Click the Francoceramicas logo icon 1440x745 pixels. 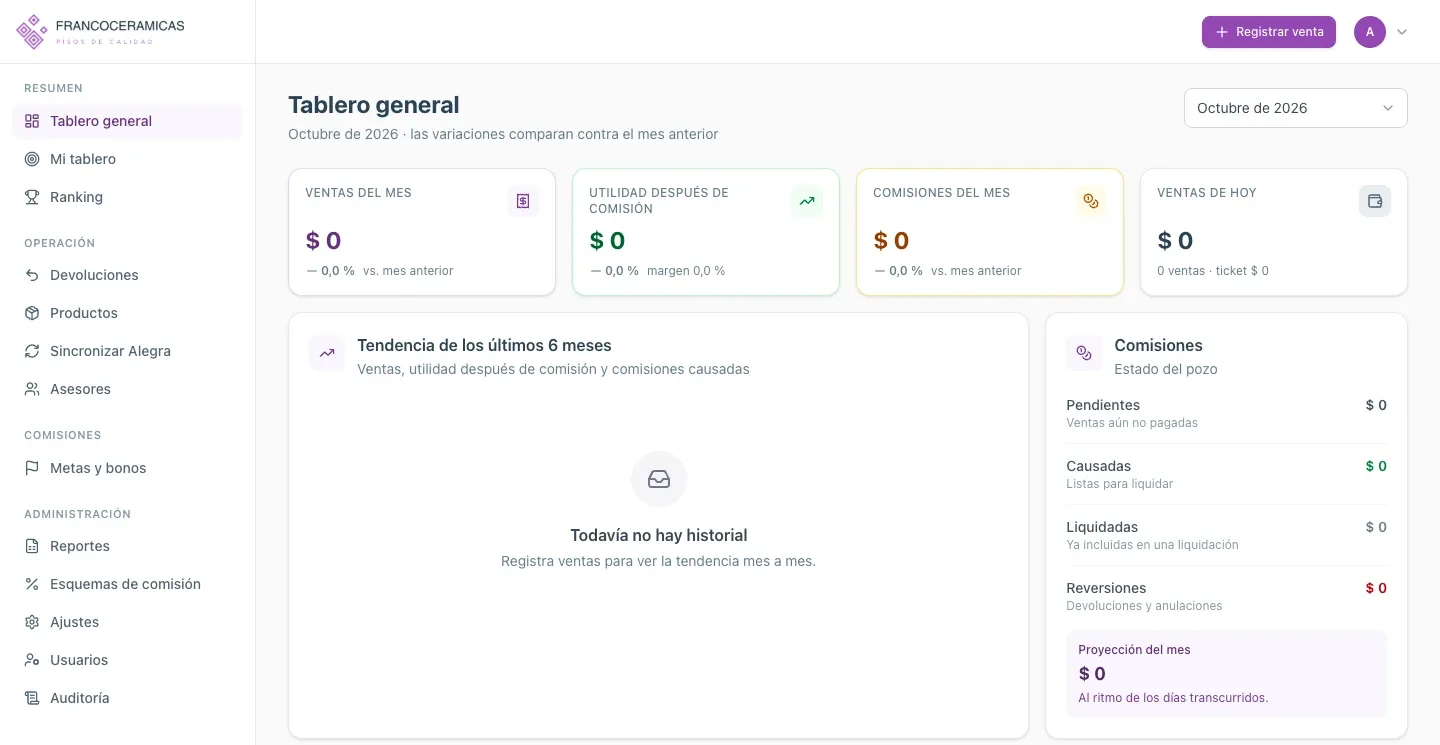pyautogui.click(x=32, y=32)
